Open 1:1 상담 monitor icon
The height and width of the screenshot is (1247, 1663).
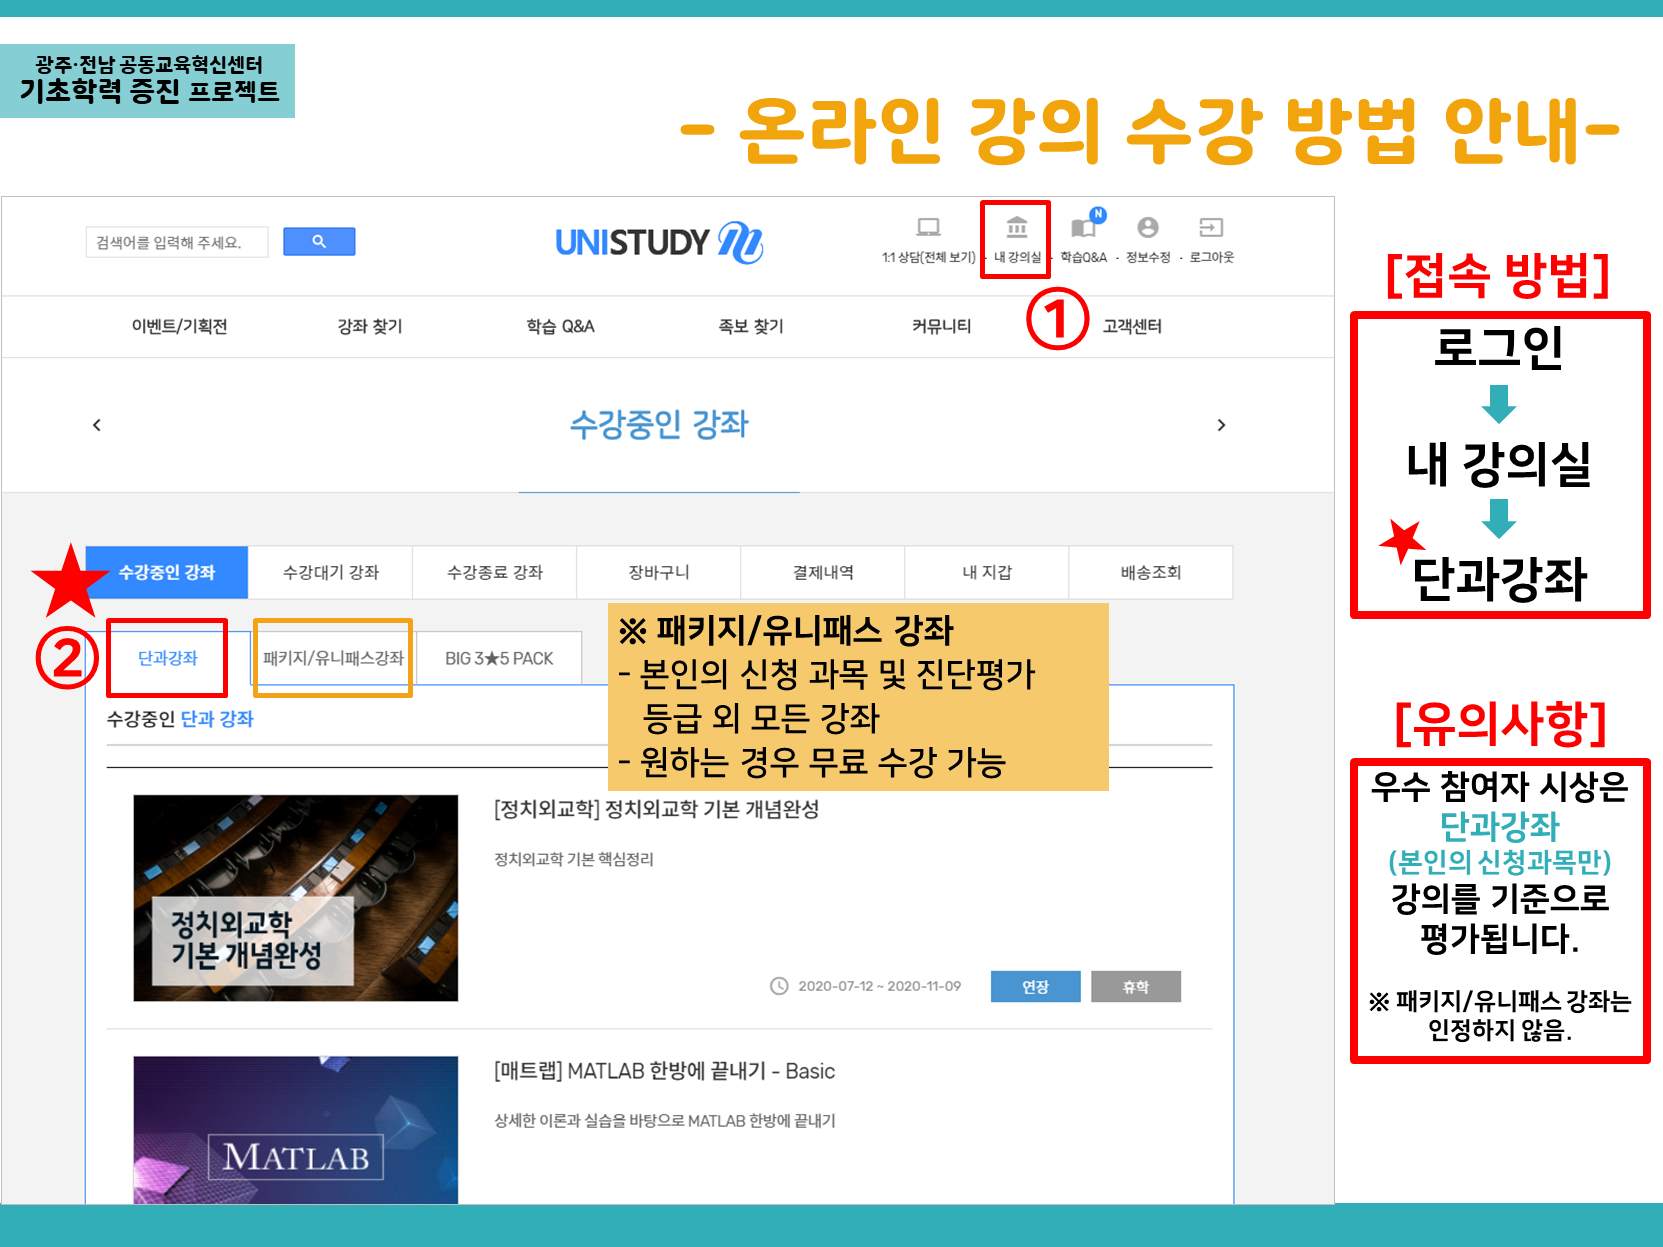pyautogui.click(x=928, y=228)
